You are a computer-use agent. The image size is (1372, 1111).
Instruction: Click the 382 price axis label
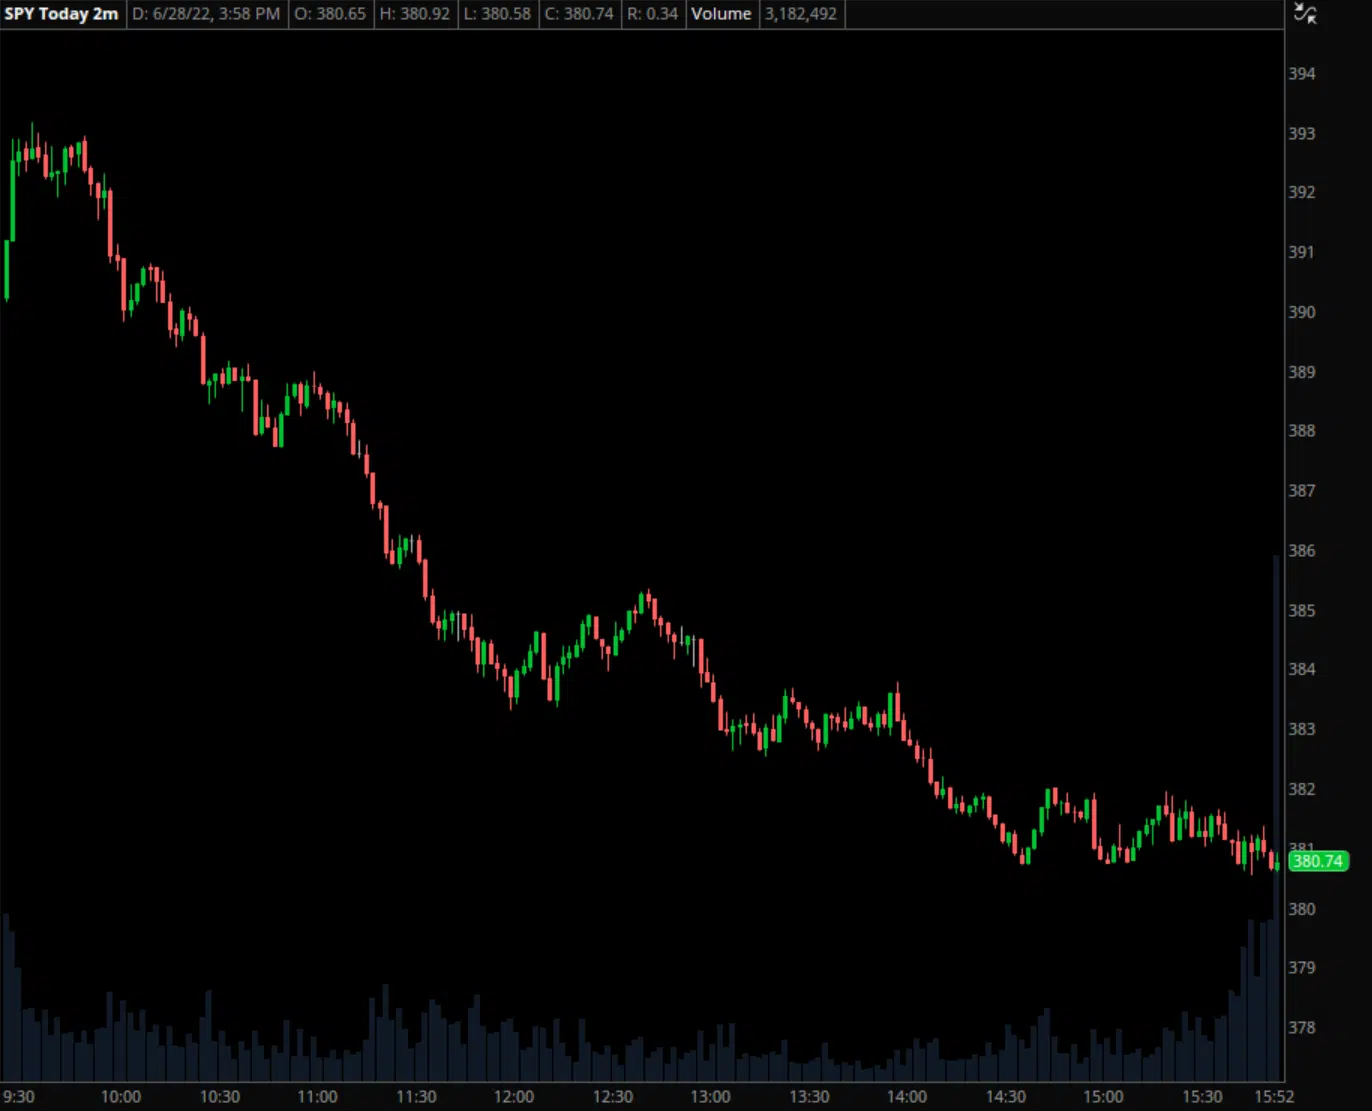[1302, 789]
